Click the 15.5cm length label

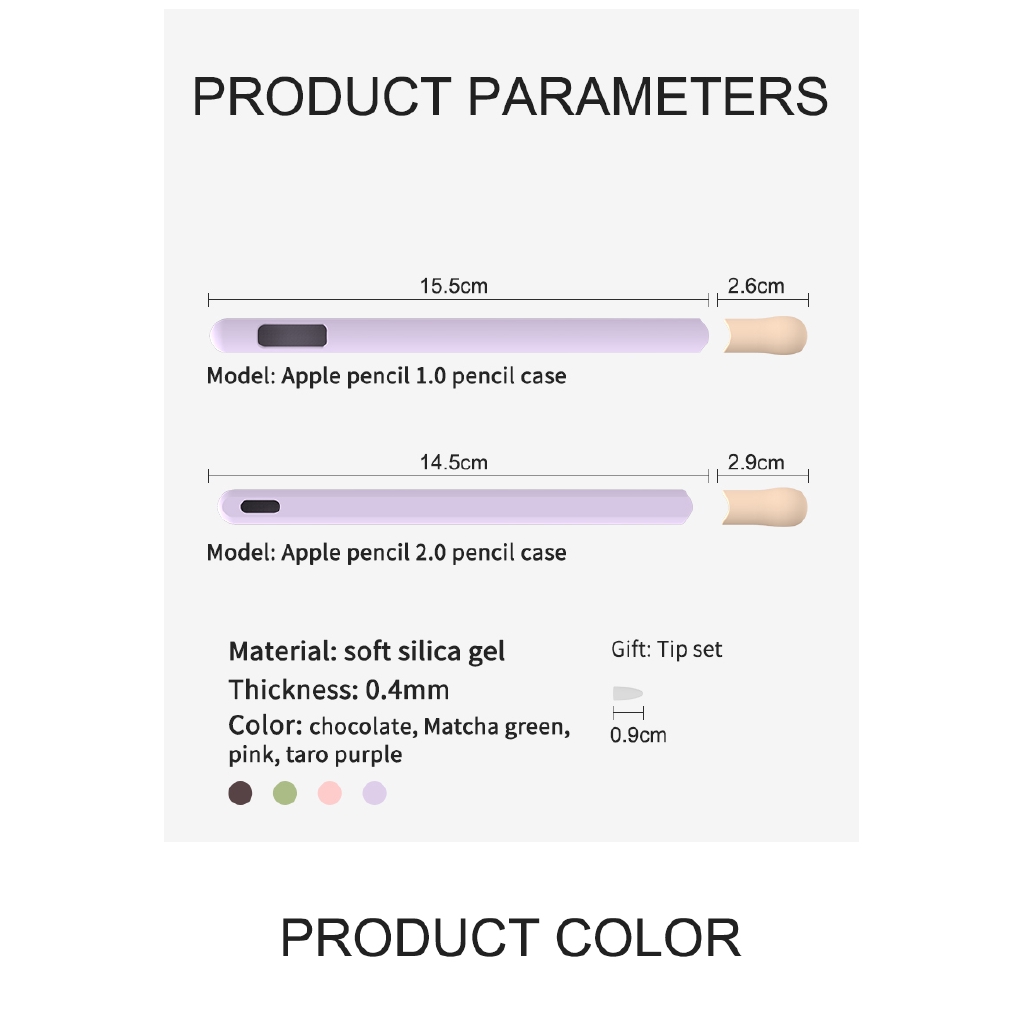coord(453,286)
